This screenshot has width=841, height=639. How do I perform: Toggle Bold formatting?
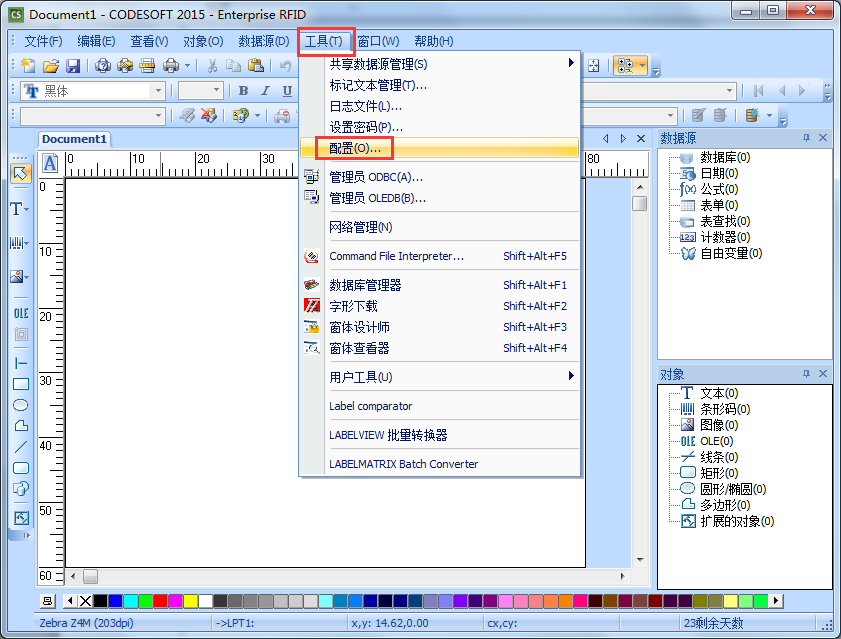pos(244,91)
